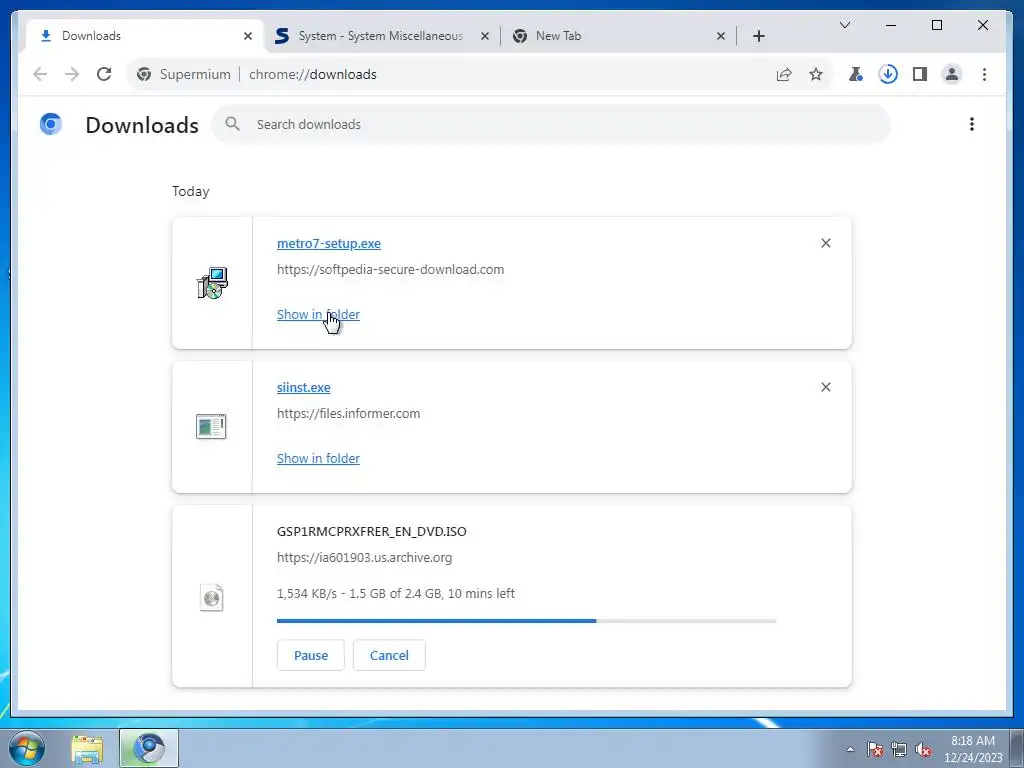Open the toolbar downloads bubble icon
1024x768 pixels.
point(888,74)
